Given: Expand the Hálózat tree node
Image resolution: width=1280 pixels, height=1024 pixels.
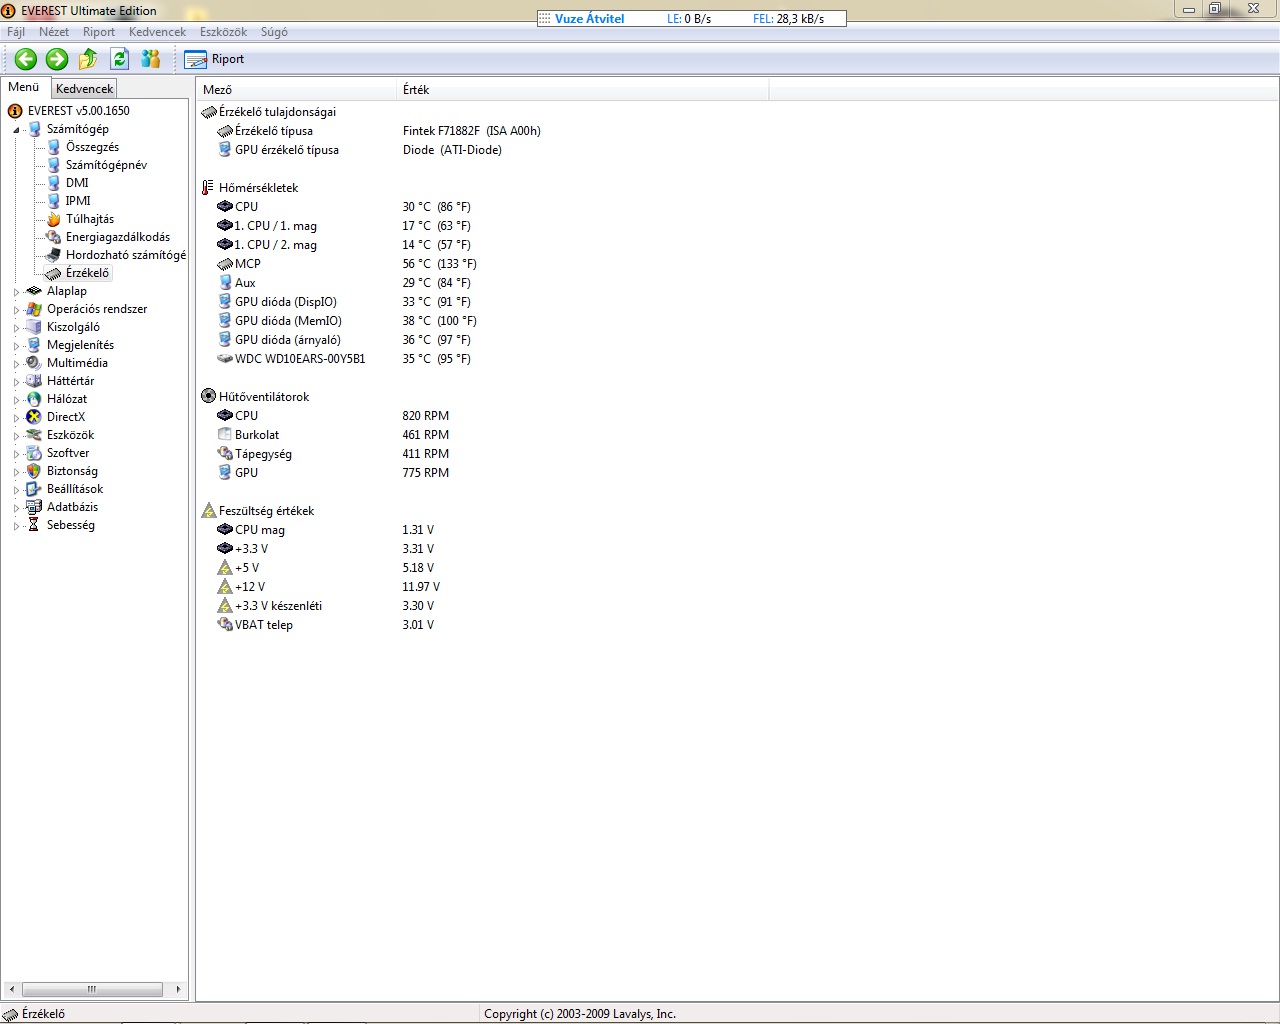Looking at the screenshot, I should [16, 400].
